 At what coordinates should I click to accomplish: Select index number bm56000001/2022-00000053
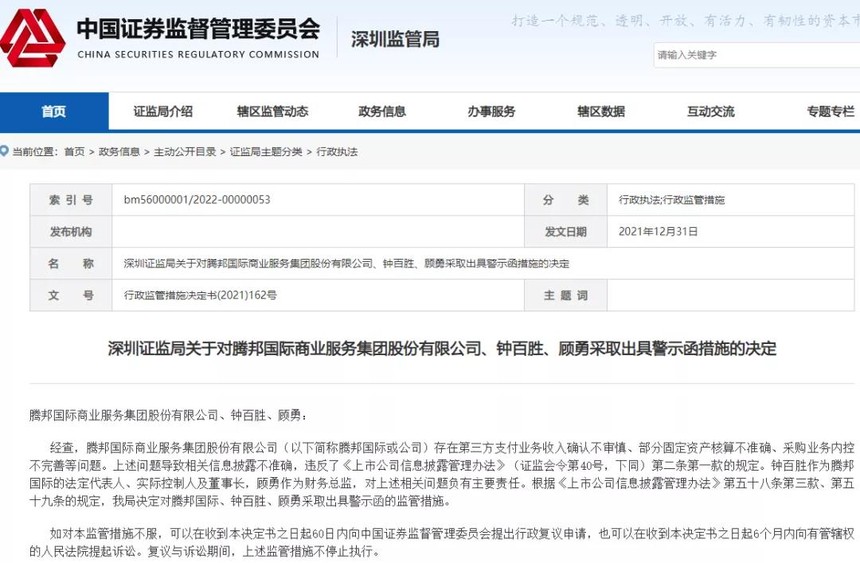pyautogui.click(x=197, y=200)
